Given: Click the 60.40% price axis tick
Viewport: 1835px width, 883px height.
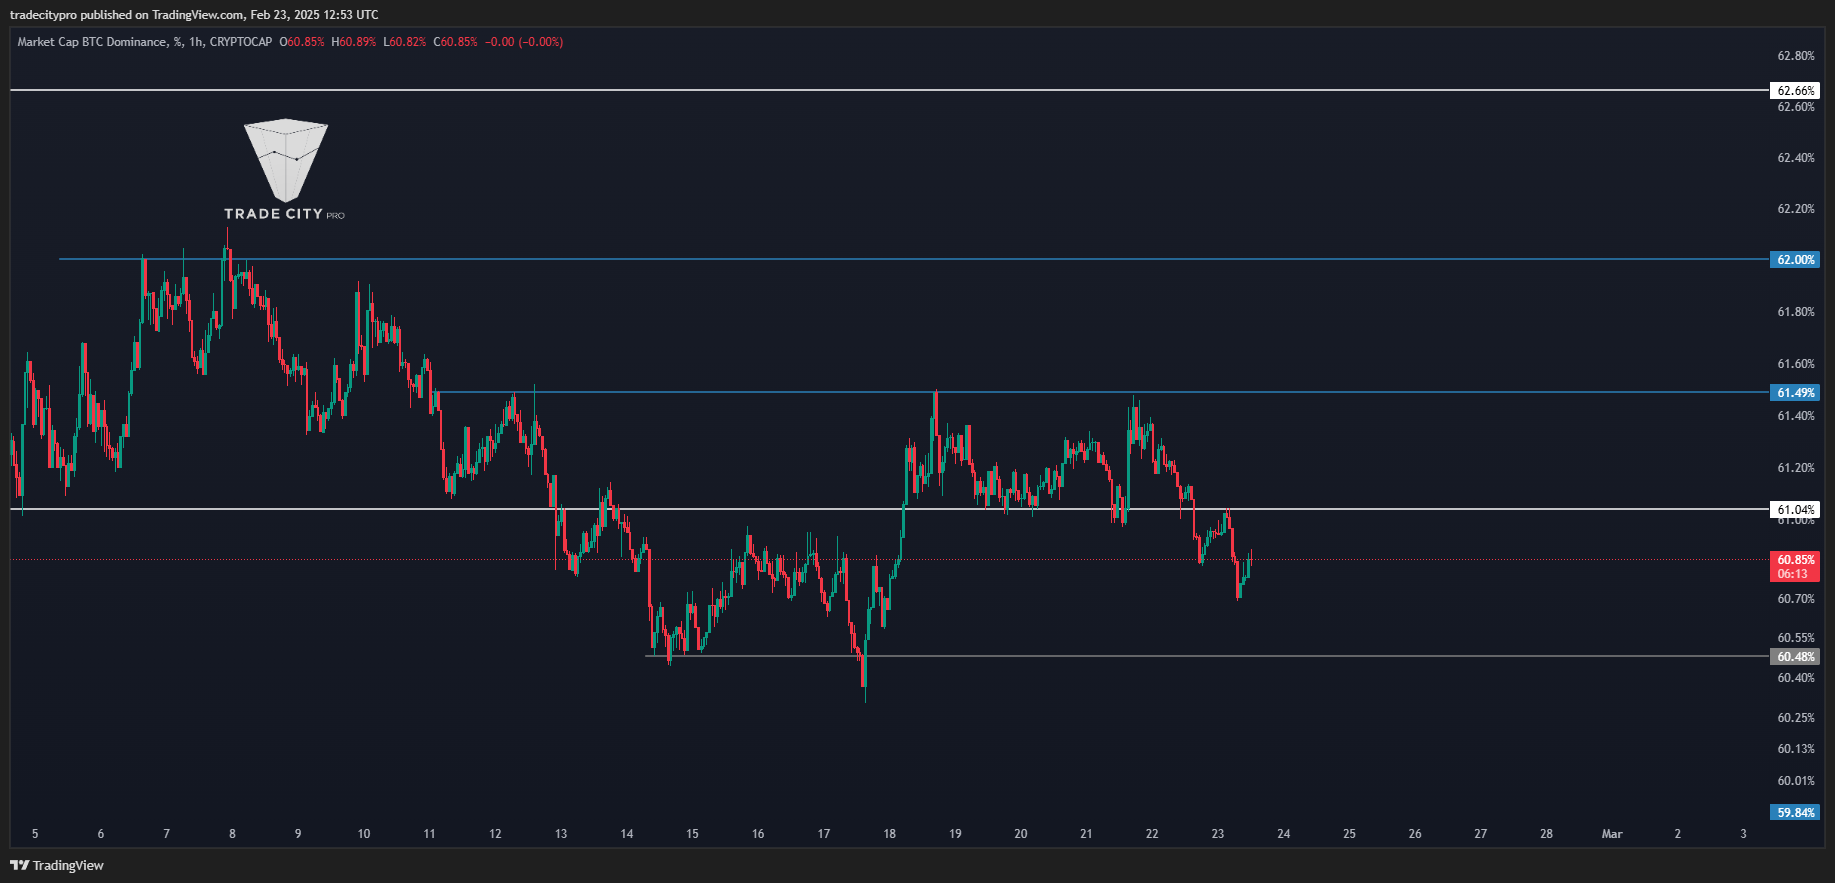Looking at the screenshot, I should coord(1796,678).
